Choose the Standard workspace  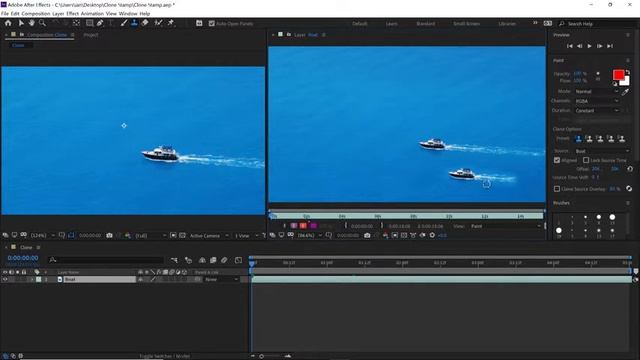click(425, 24)
